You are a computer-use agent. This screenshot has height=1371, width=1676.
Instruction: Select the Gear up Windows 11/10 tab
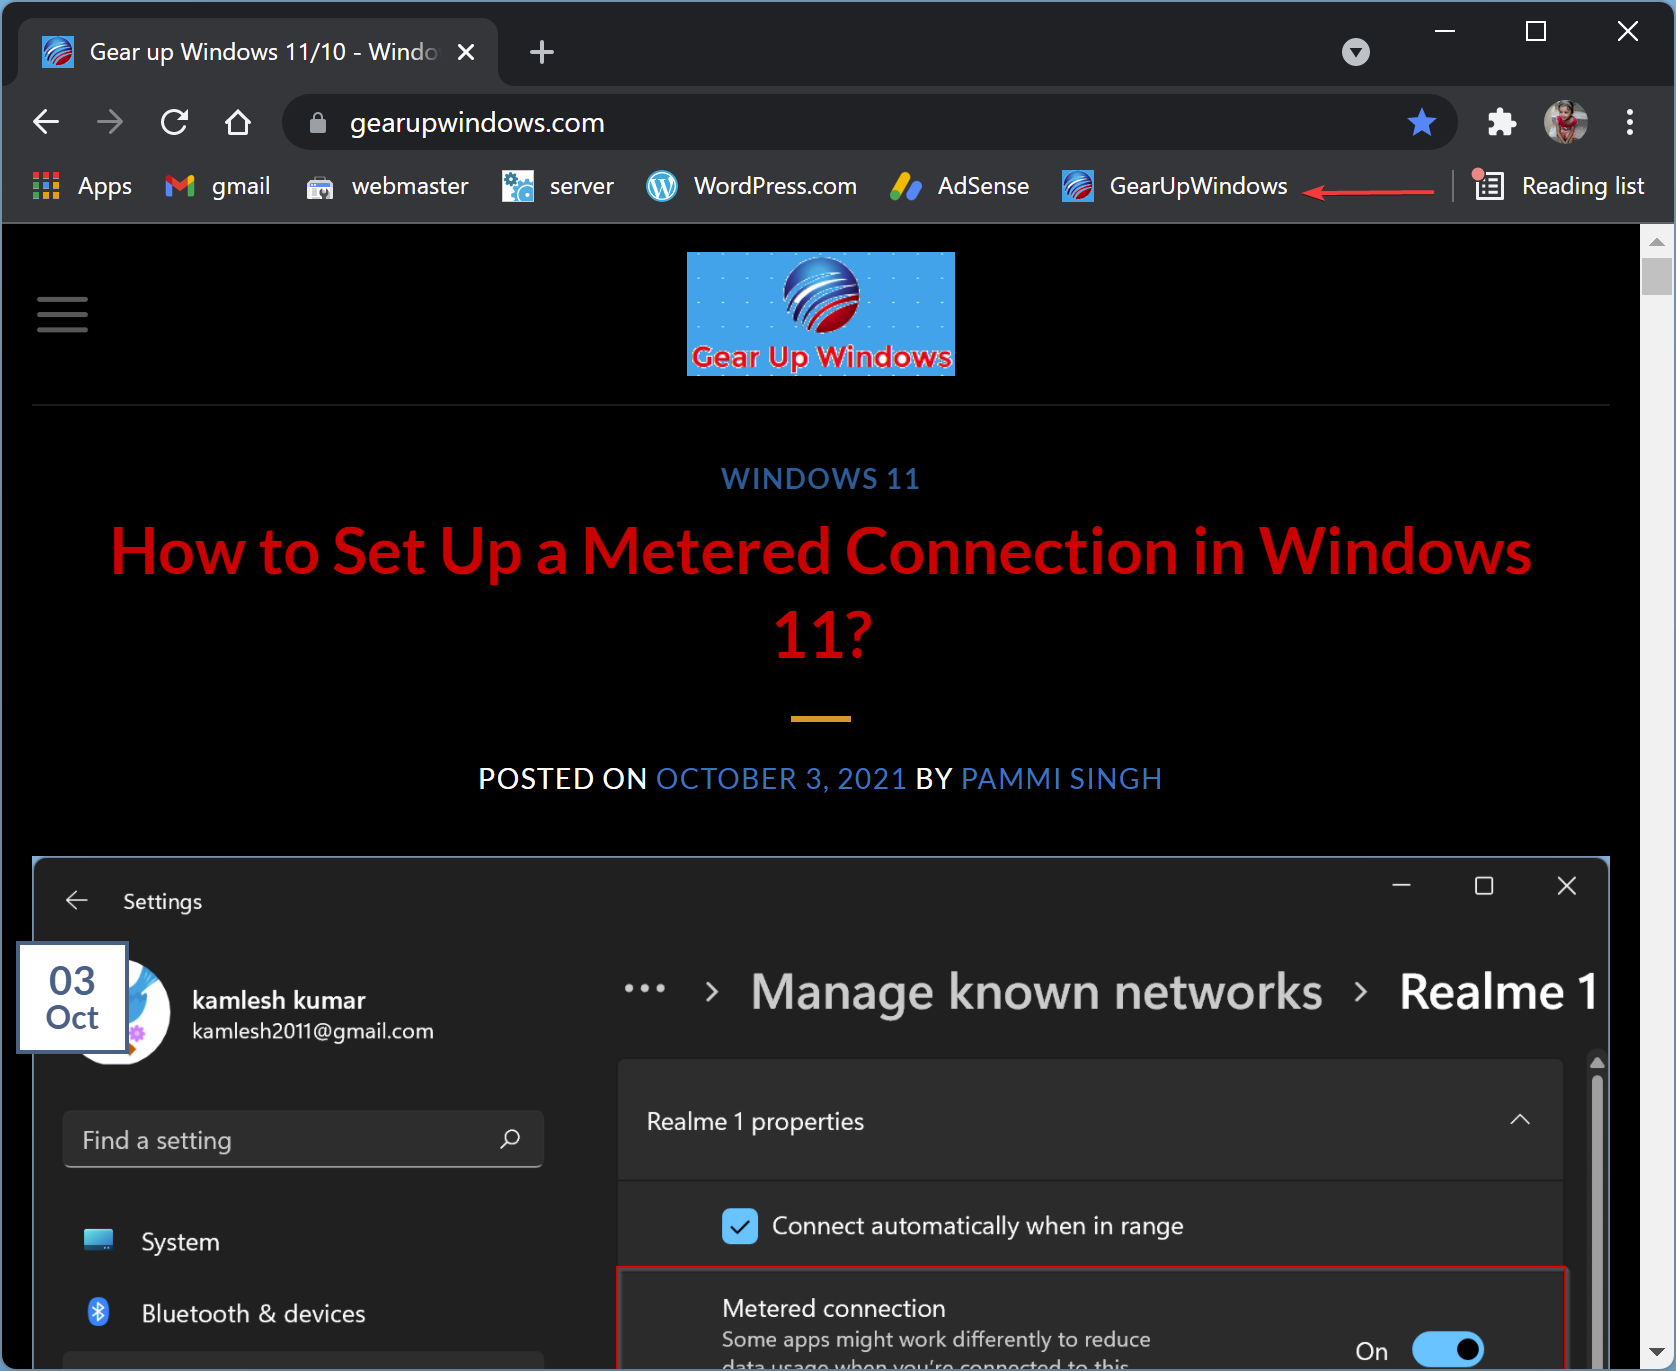pos(257,52)
